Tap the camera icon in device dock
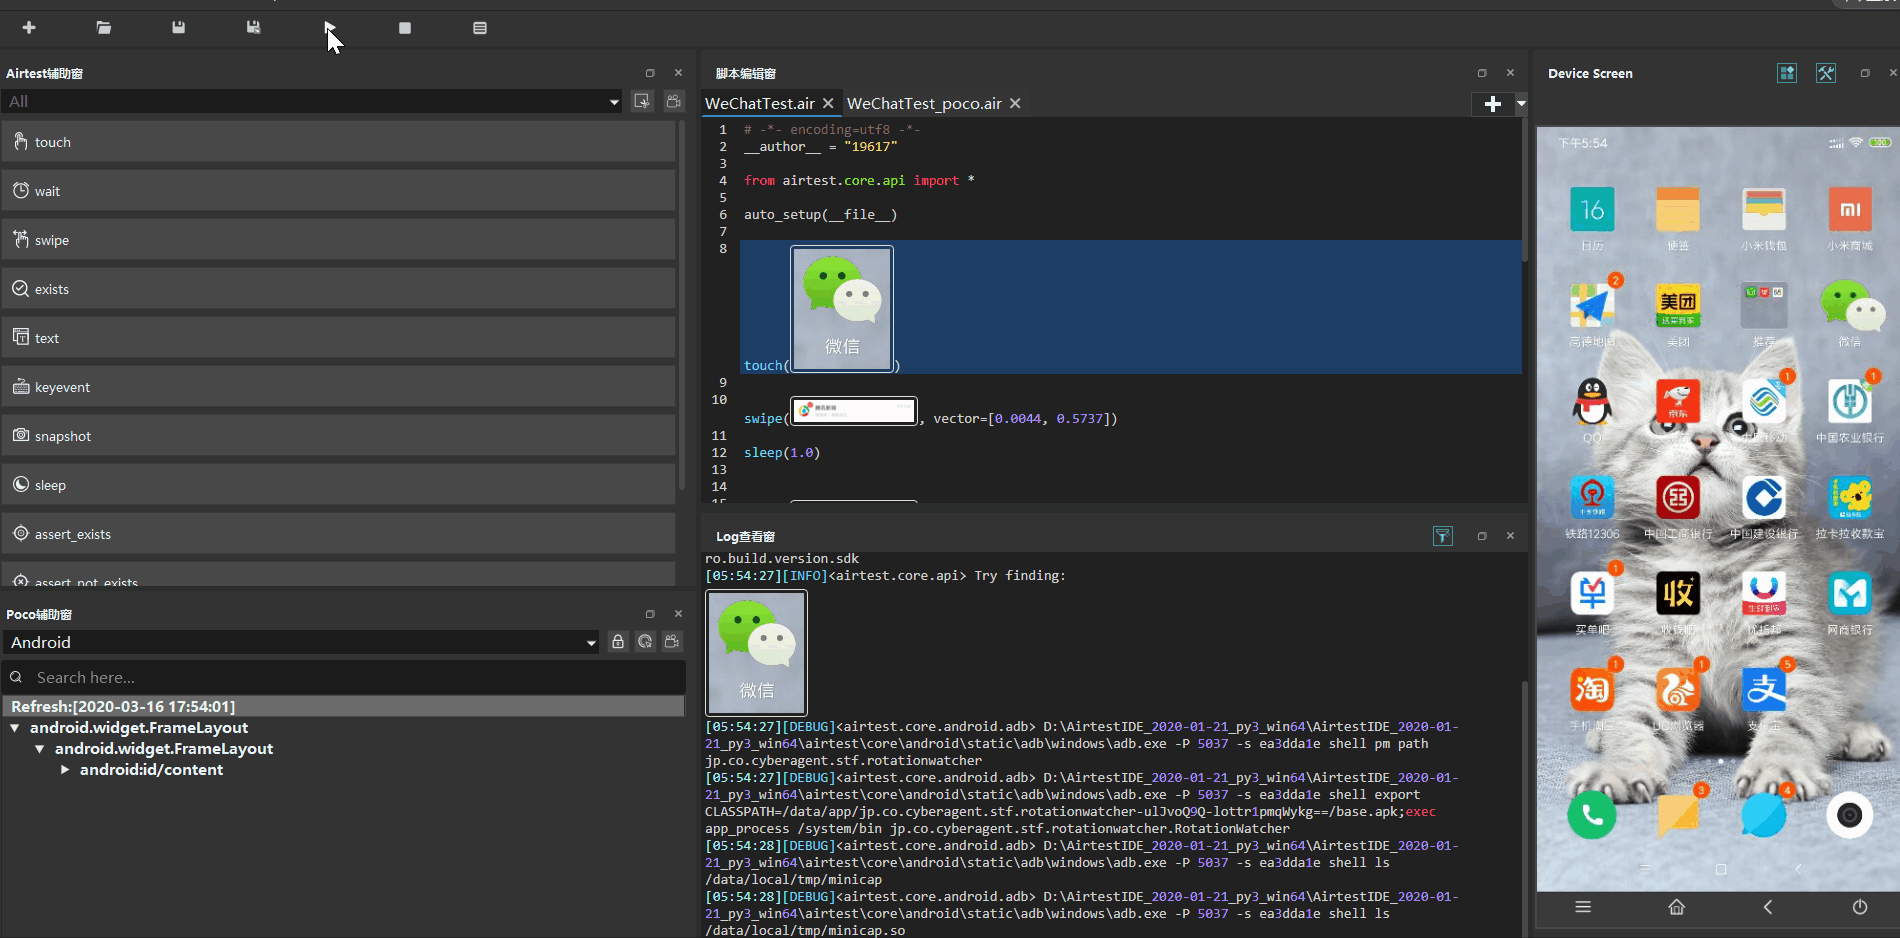Screen dimensions: 1900x938 [x=1850, y=816]
